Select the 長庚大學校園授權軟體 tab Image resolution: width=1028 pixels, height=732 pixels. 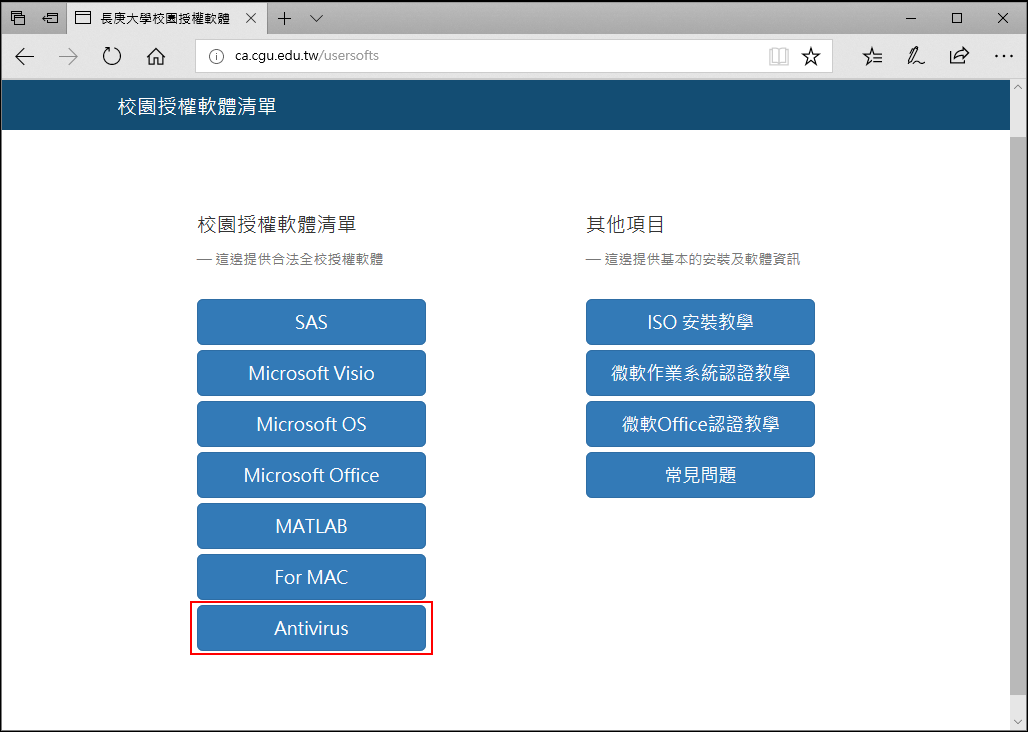[x=167, y=18]
